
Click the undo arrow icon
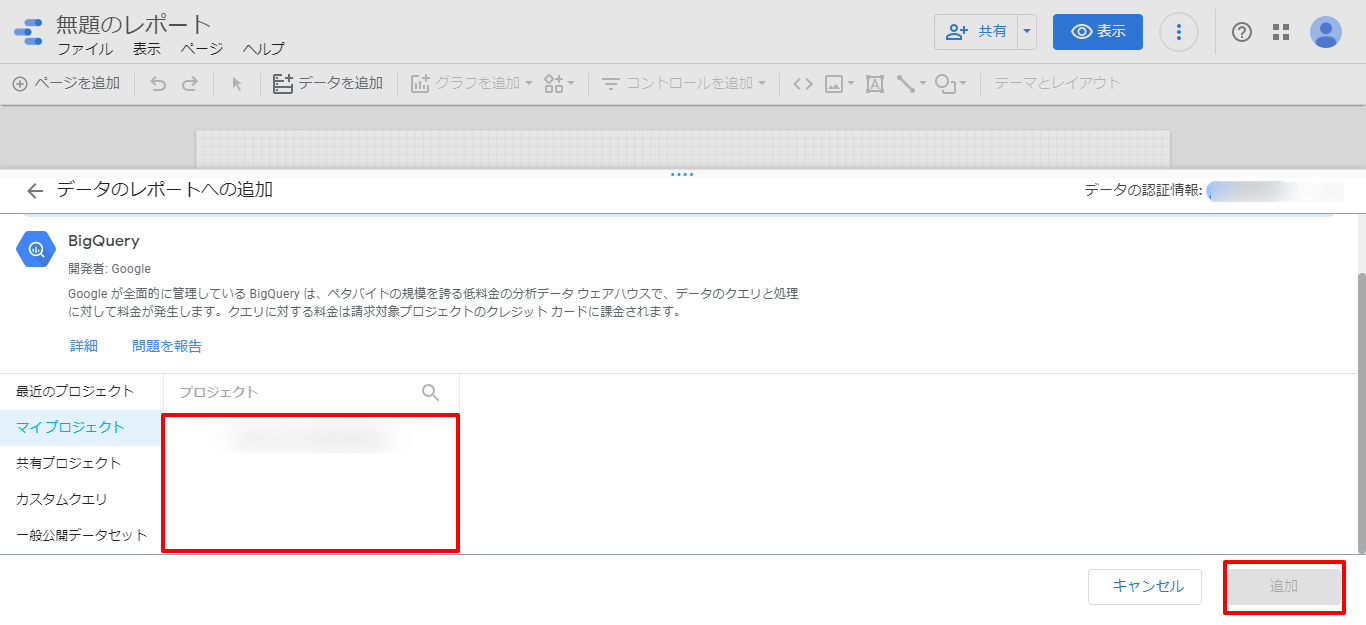pos(158,84)
